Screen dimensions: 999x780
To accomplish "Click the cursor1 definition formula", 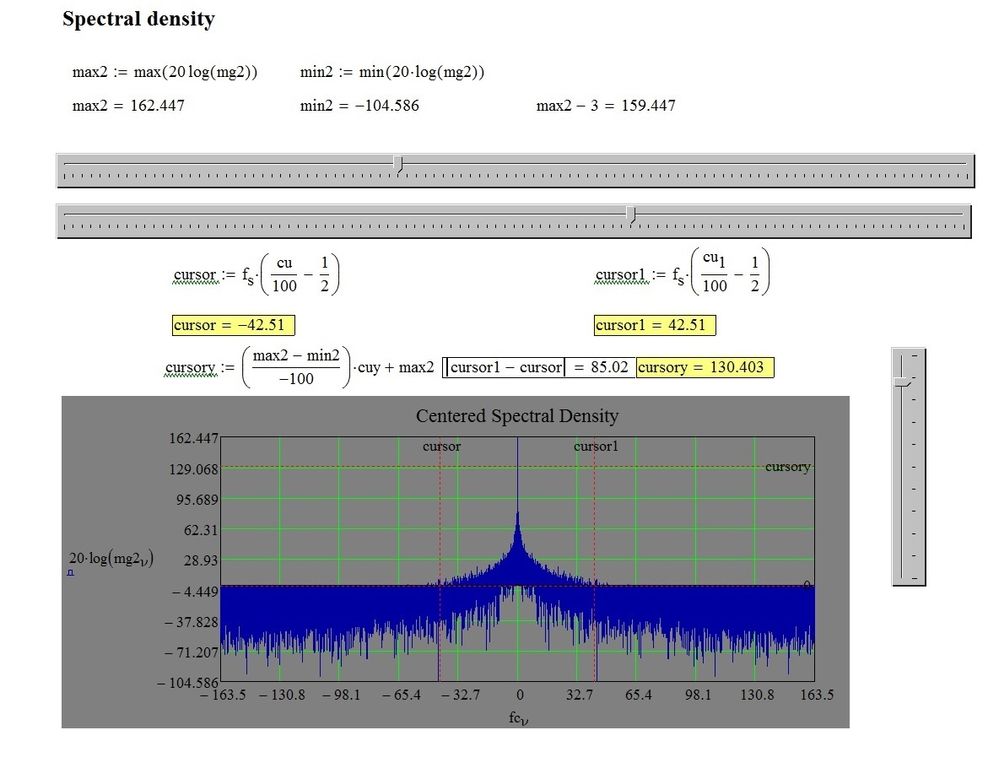I will click(x=682, y=272).
